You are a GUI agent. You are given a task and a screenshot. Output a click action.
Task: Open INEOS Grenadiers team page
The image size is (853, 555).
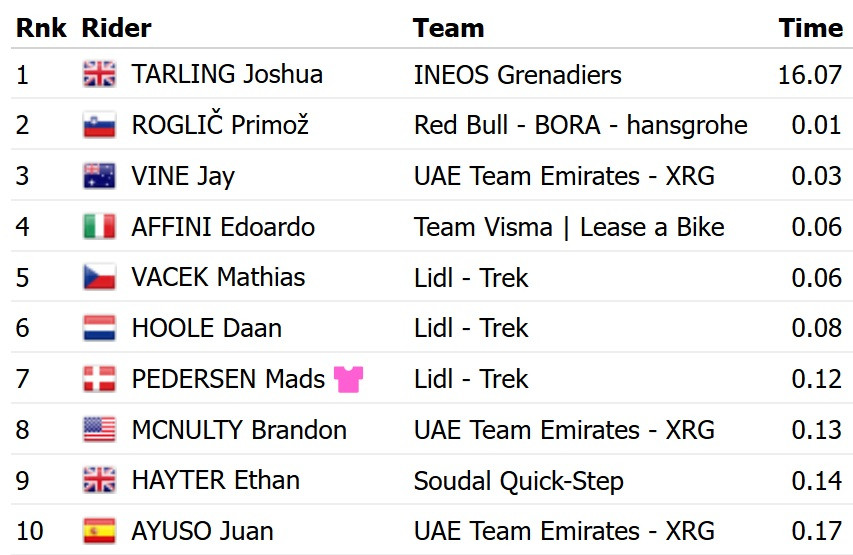(517, 75)
